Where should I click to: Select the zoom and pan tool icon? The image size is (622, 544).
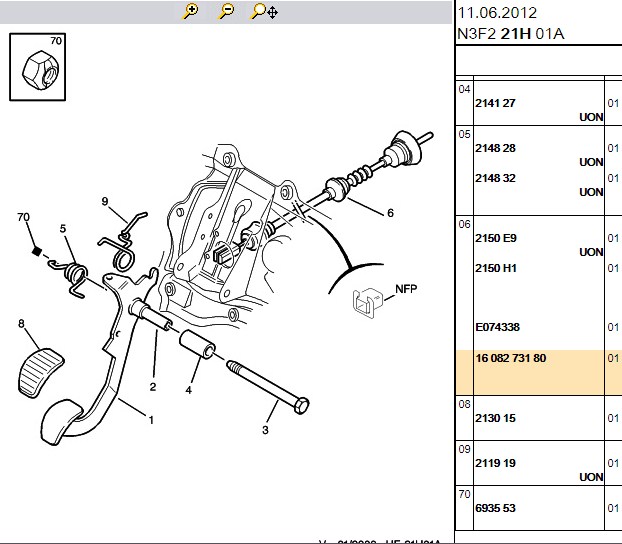[x=265, y=12]
